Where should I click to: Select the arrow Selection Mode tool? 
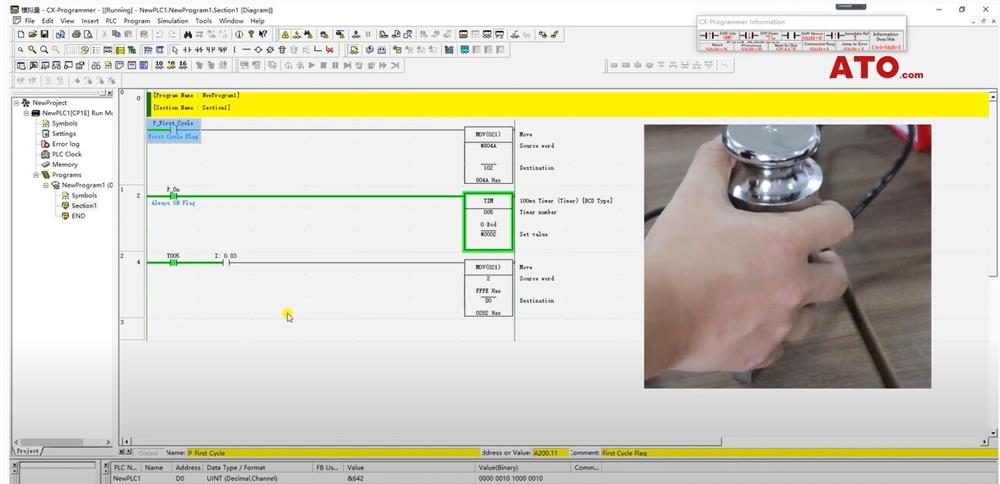(x=175, y=50)
